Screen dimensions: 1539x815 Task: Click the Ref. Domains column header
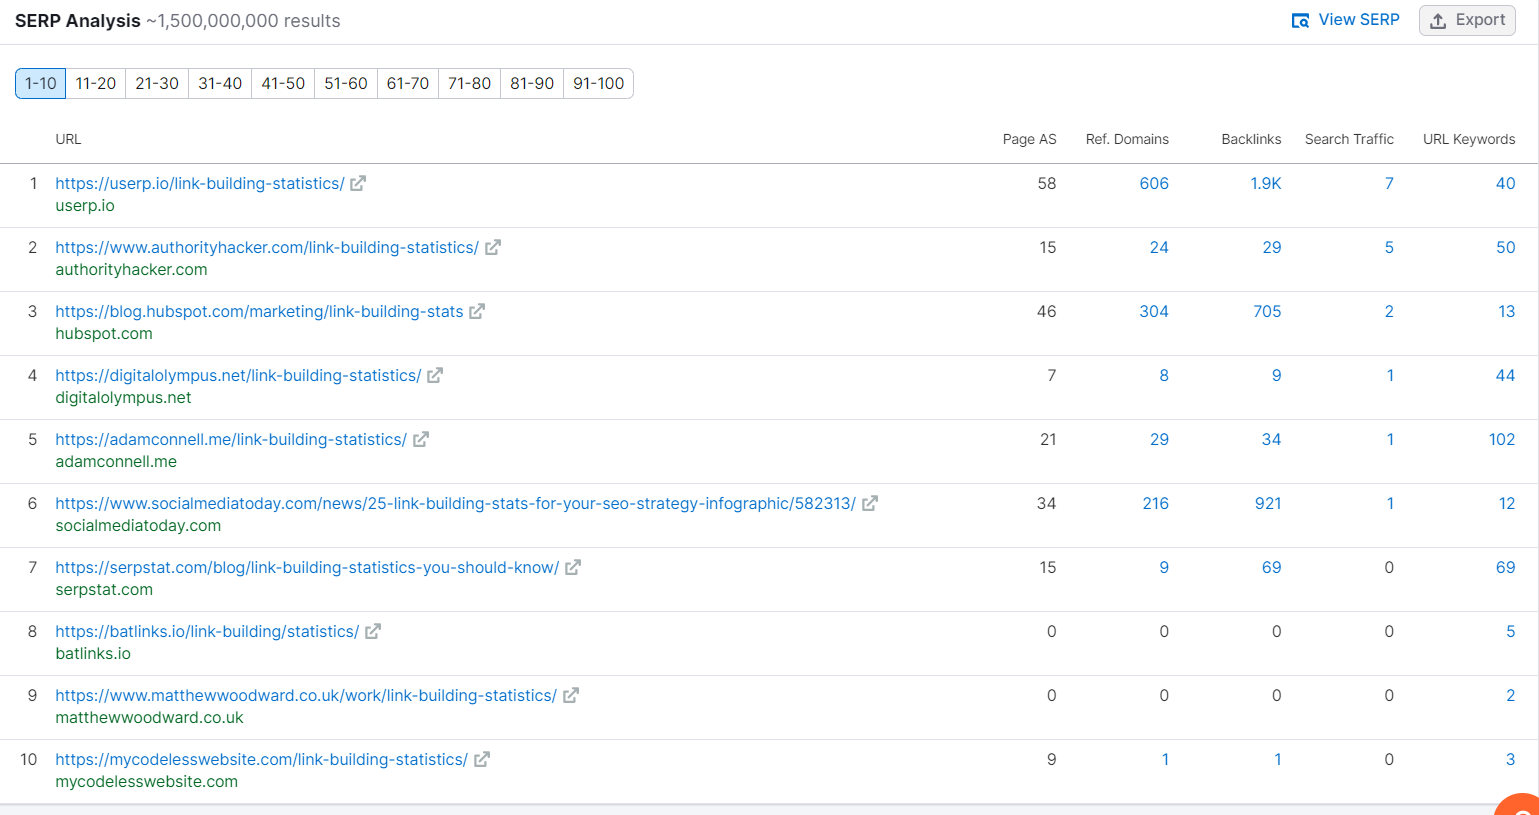point(1127,139)
